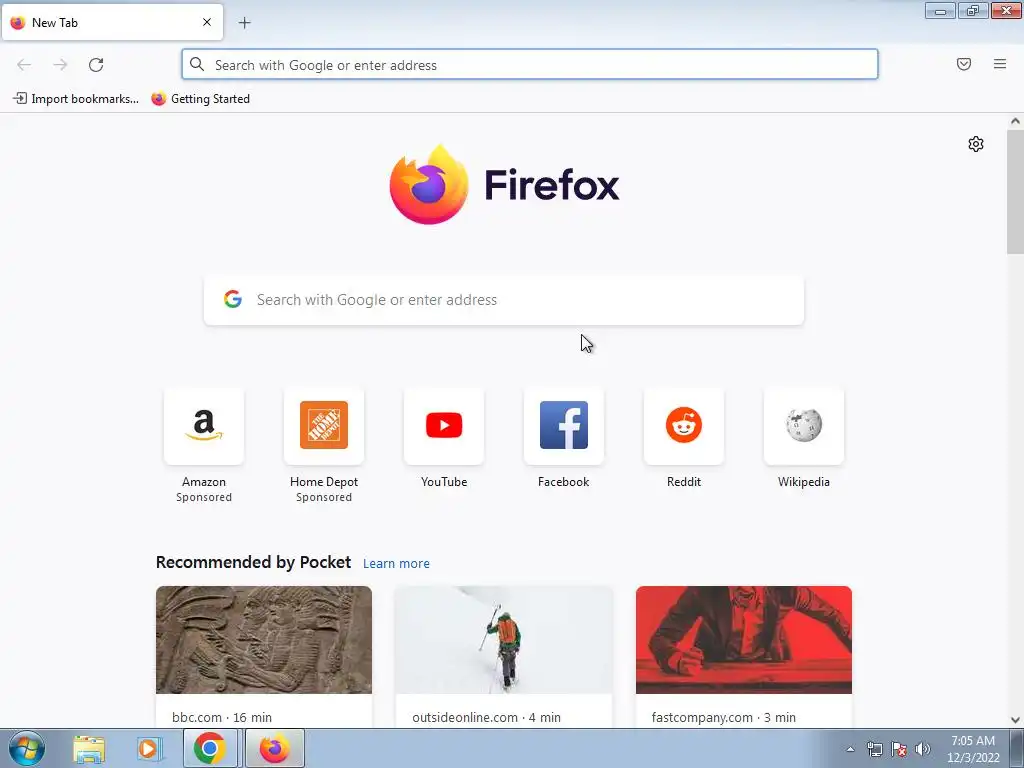Close the New Tab tab

click(x=207, y=22)
